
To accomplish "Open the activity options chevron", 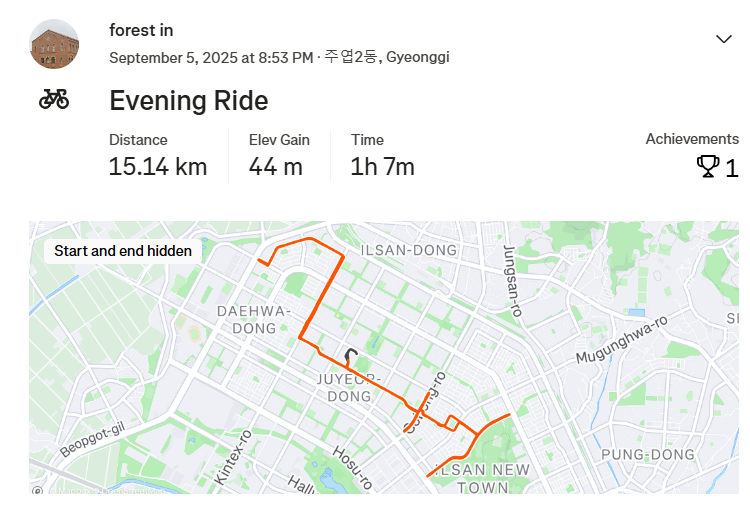I will coord(724,39).
